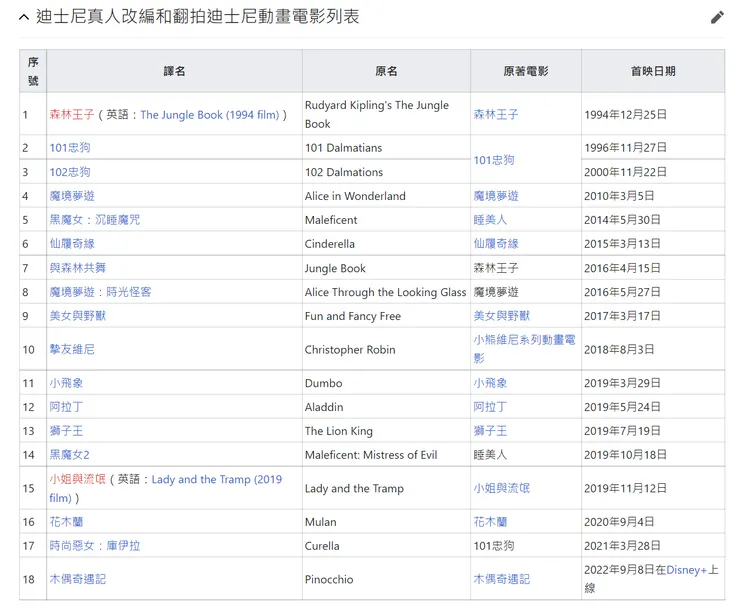Open 獅子王 link in Lion King row 原著電影 column
Viewport: 740px width, 611px height.
click(x=490, y=431)
